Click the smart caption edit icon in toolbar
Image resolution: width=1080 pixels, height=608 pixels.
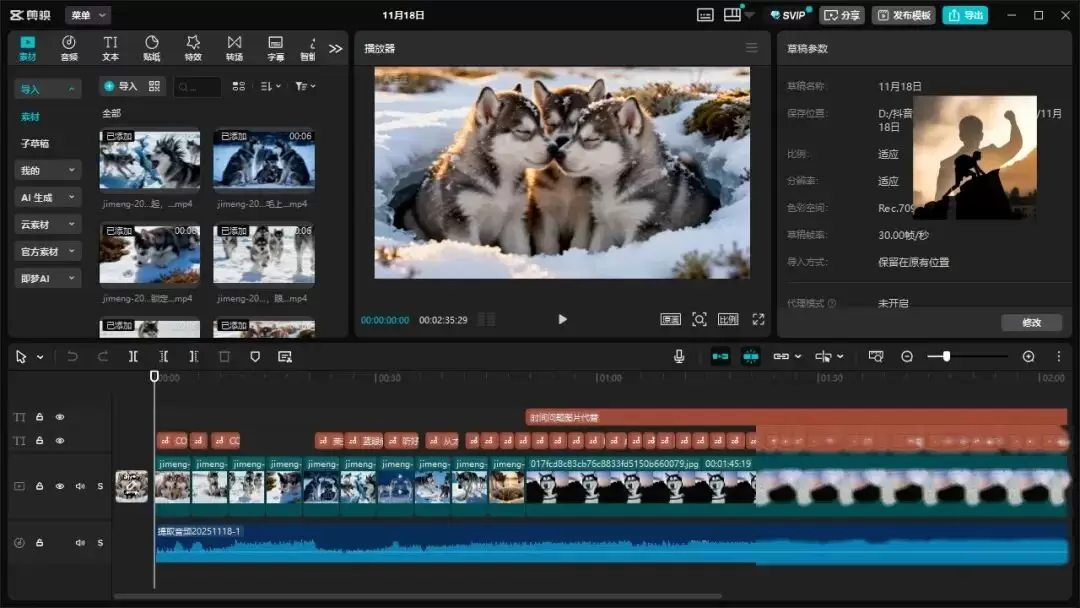click(x=284, y=357)
